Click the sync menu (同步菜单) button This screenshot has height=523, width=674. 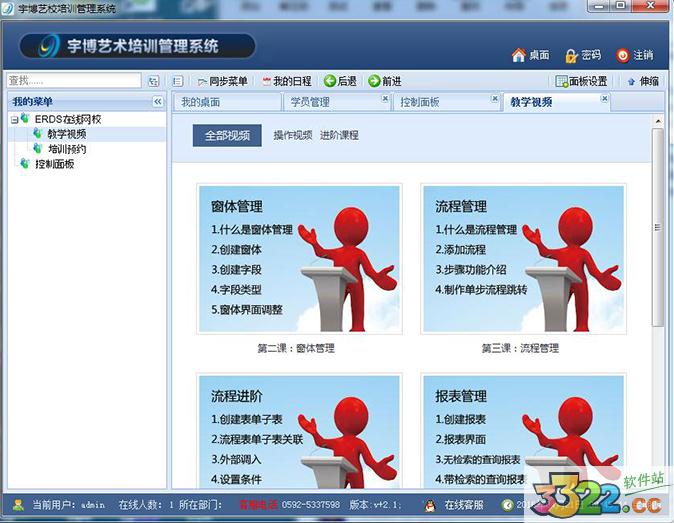click(223, 81)
